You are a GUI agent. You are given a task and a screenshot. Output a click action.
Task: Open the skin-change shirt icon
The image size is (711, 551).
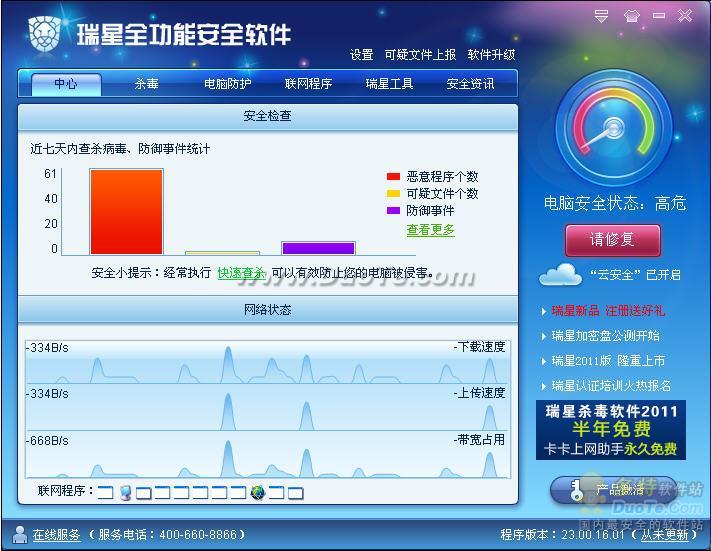click(x=632, y=16)
